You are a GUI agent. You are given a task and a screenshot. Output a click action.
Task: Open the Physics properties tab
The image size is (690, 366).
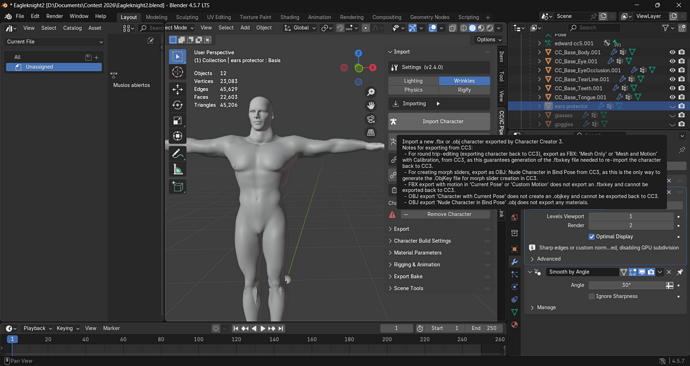(514, 287)
